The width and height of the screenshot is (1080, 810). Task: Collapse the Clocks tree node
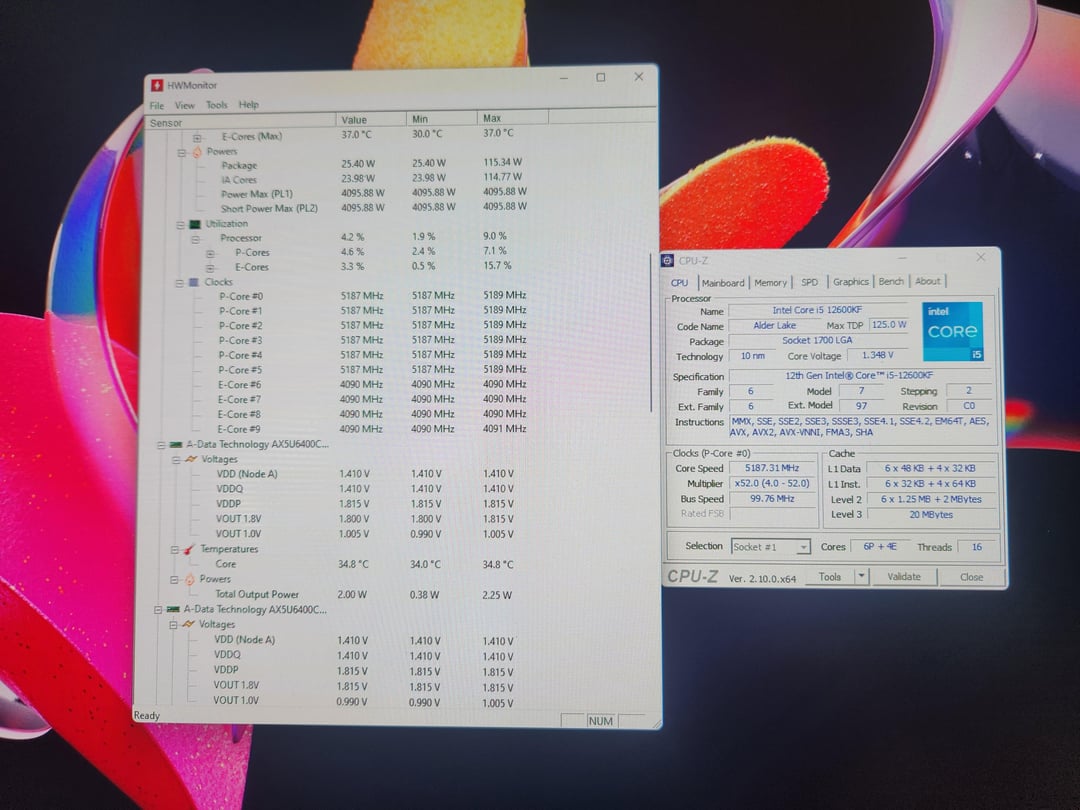point(180,283)
